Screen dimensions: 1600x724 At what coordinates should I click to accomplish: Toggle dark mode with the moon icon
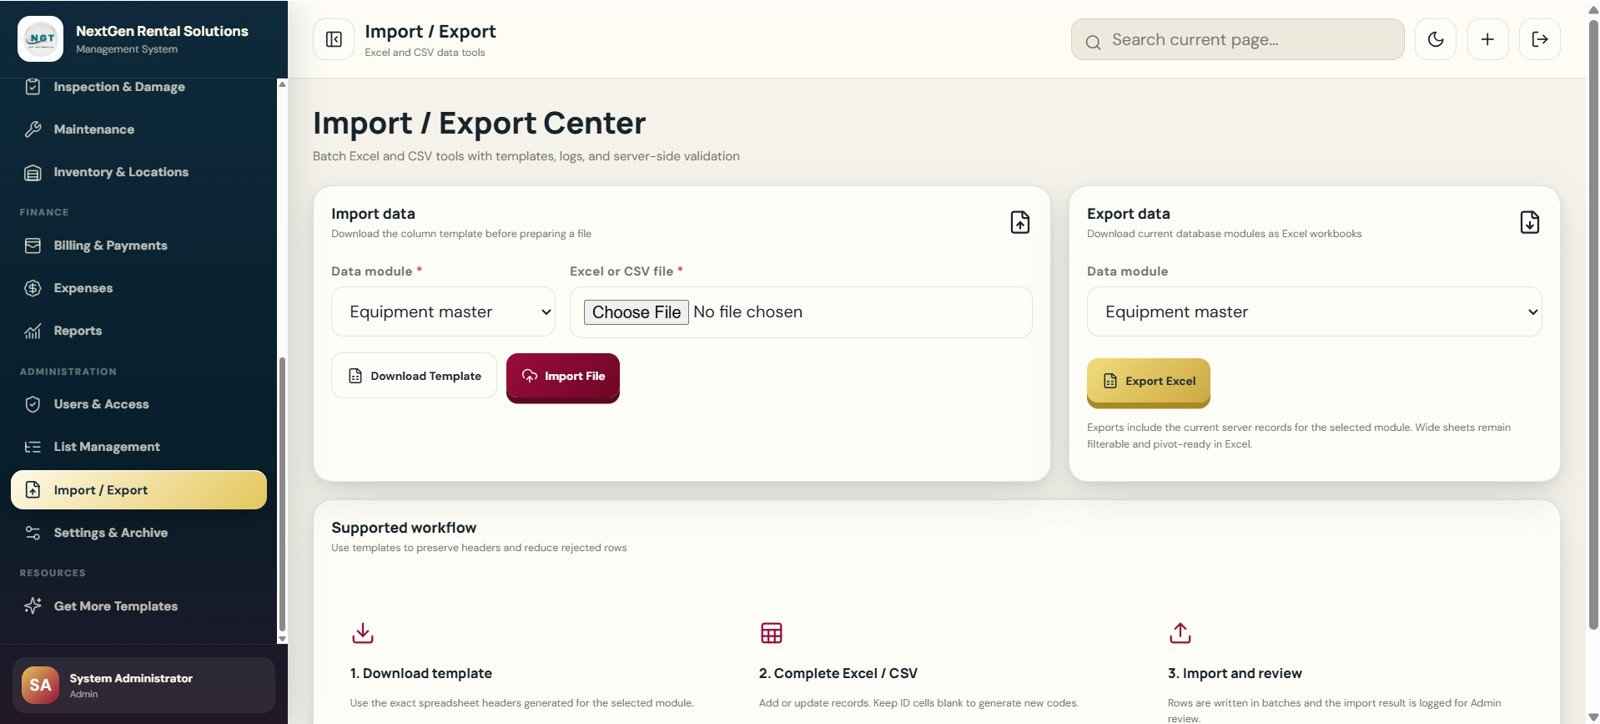pos(1436,39)
